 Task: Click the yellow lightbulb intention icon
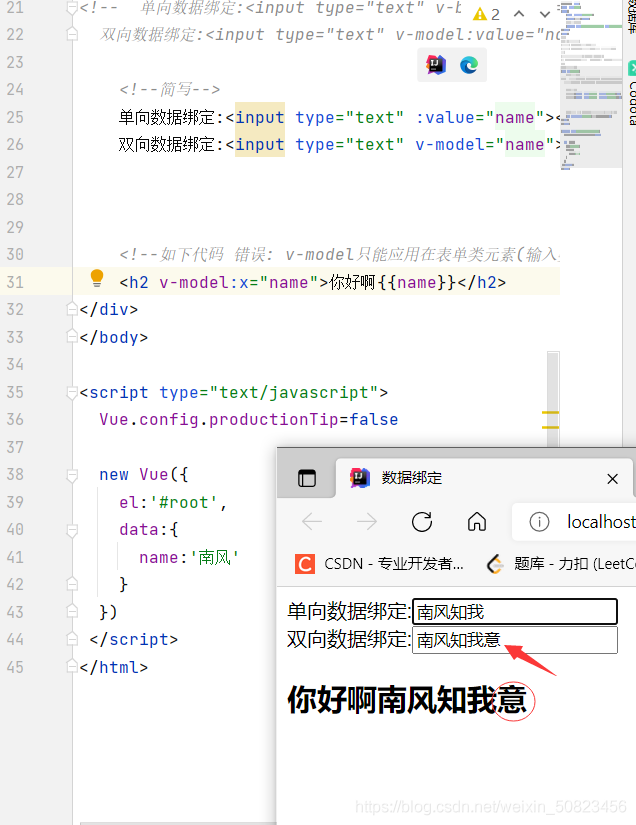[x=97, y=279]
